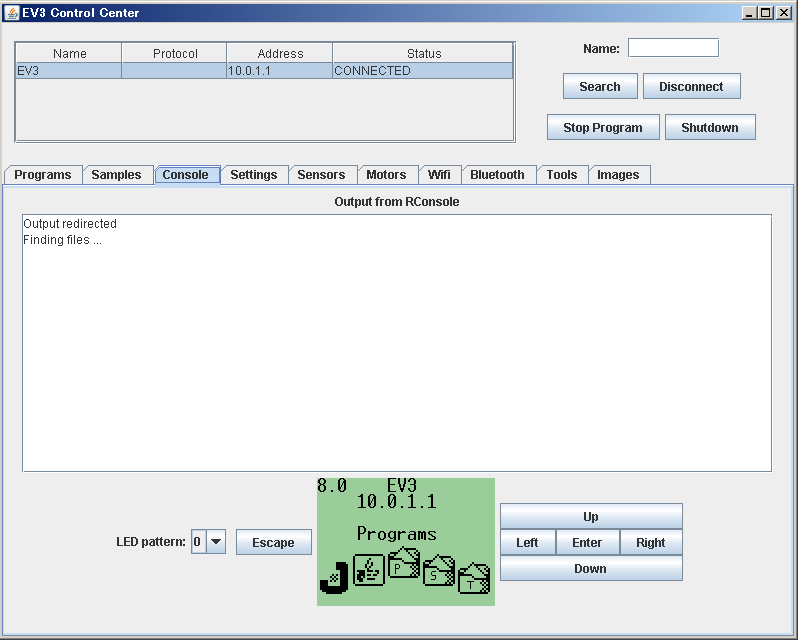Click the Down button

point(591,568)
